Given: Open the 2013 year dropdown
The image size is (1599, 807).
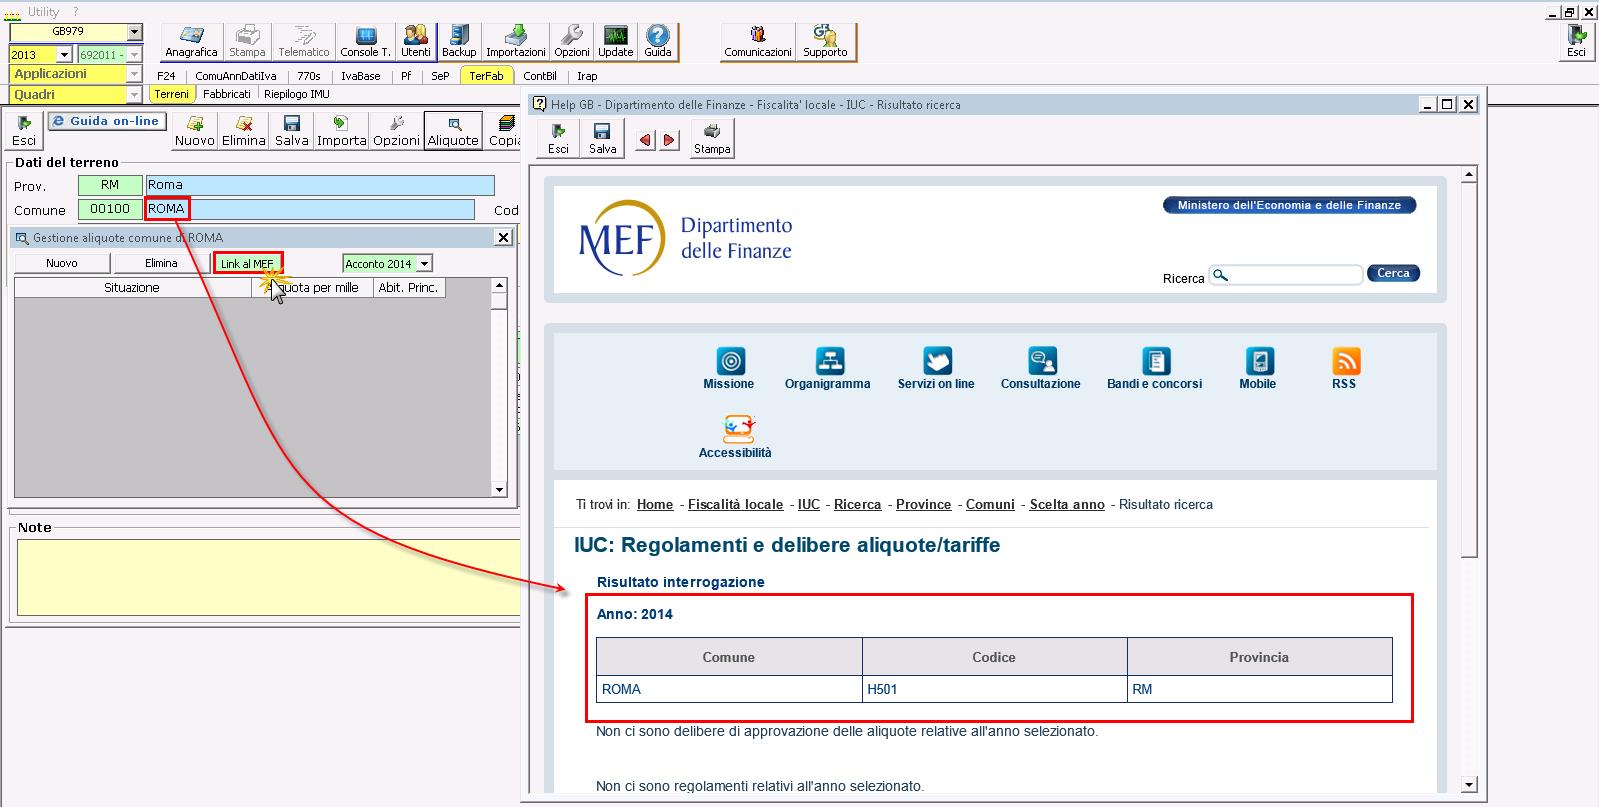Looking at the screenshot, I should (x=65, y=54).
